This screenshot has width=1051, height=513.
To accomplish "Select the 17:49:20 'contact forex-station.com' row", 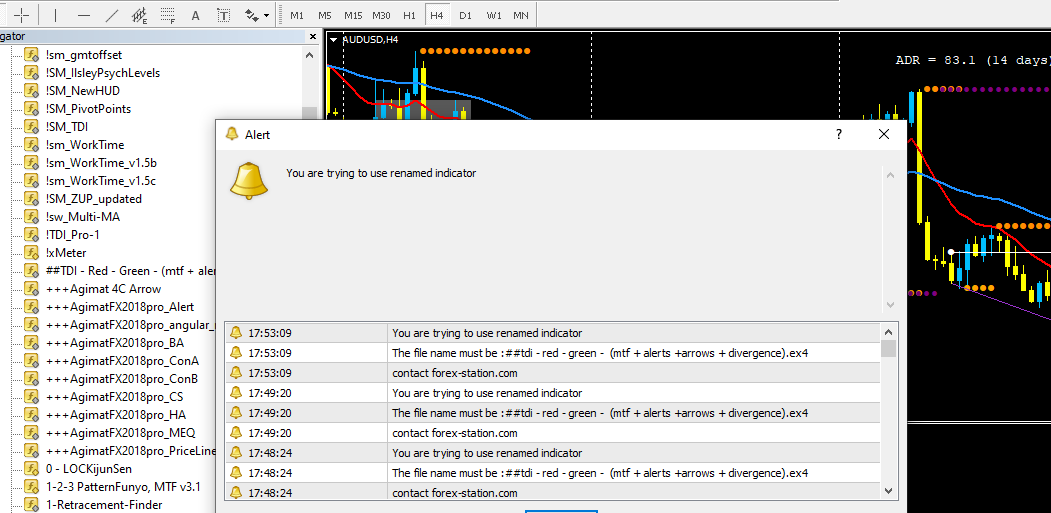I will coord(553,433).
